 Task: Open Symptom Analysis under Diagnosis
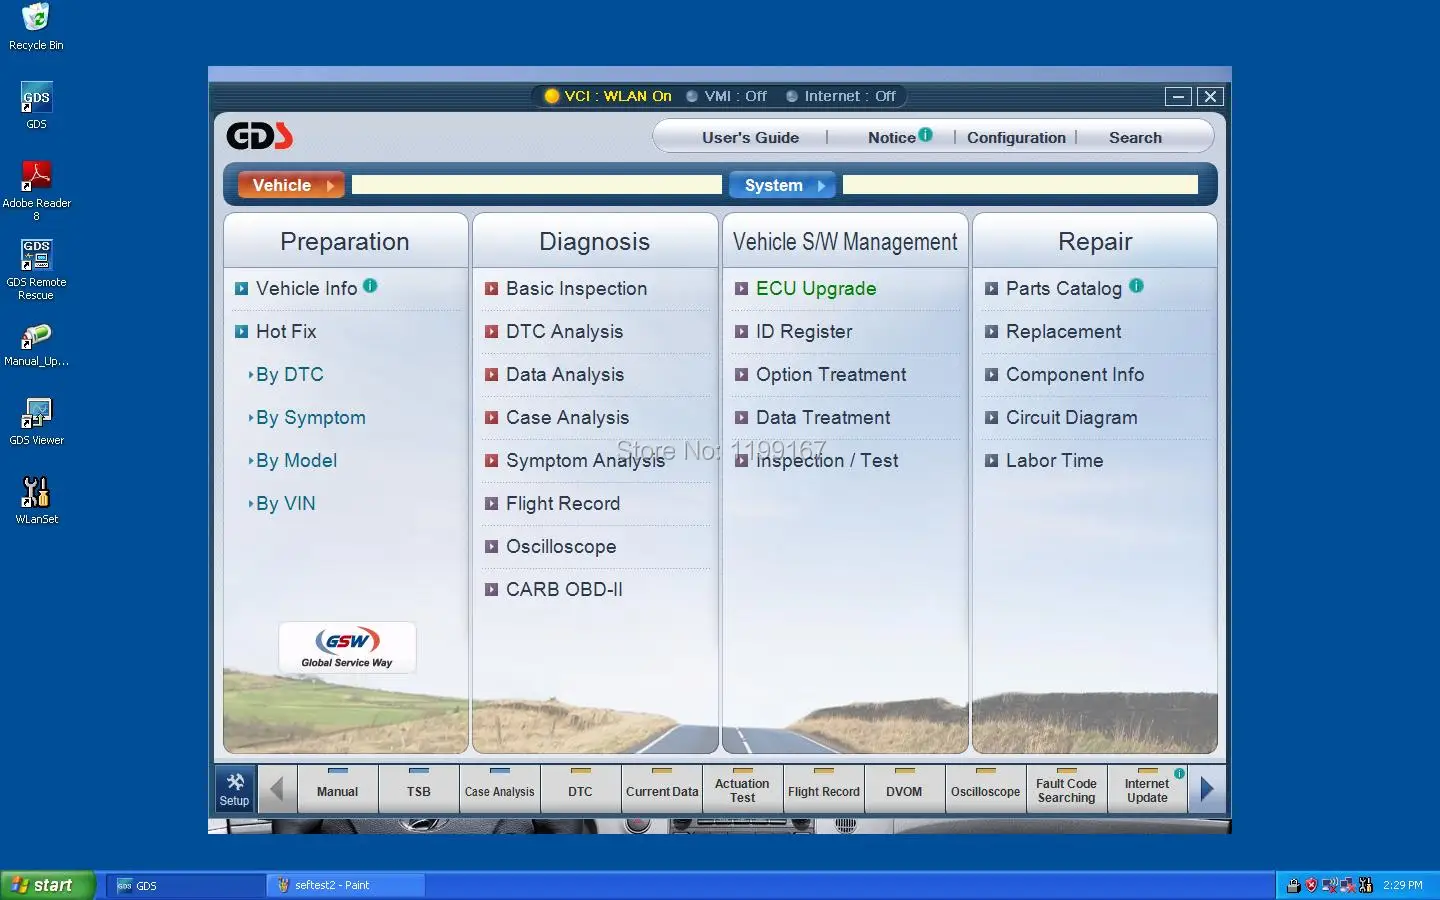[585, 461]
